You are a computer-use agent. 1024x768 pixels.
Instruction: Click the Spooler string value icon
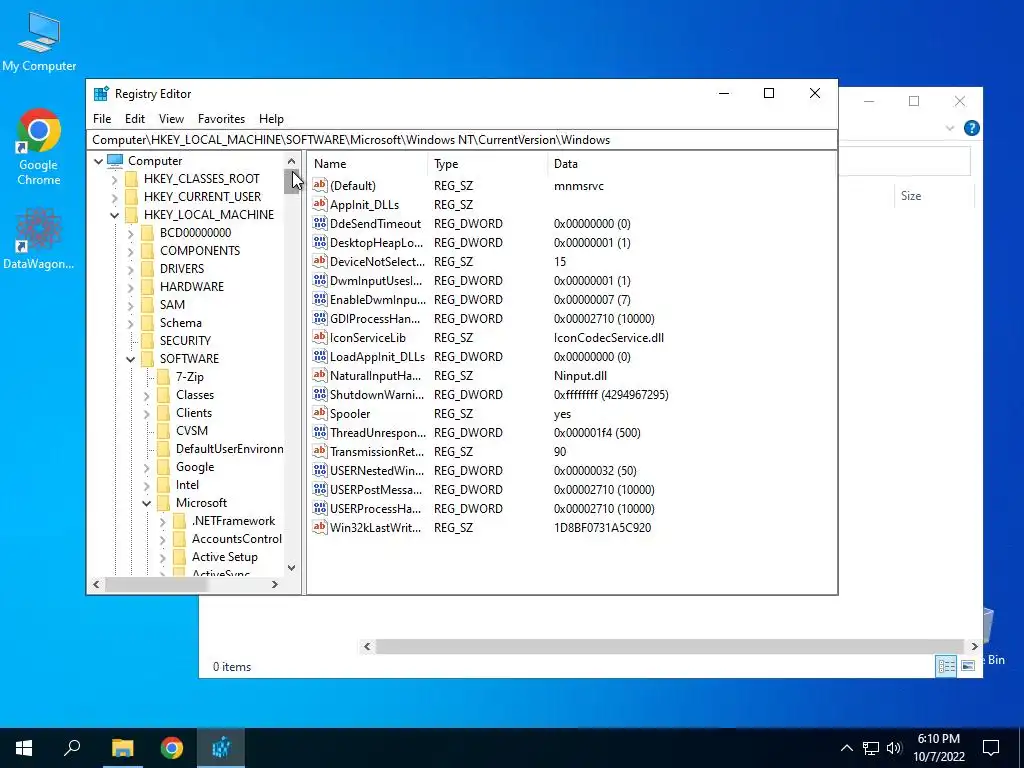pos(319,413)
